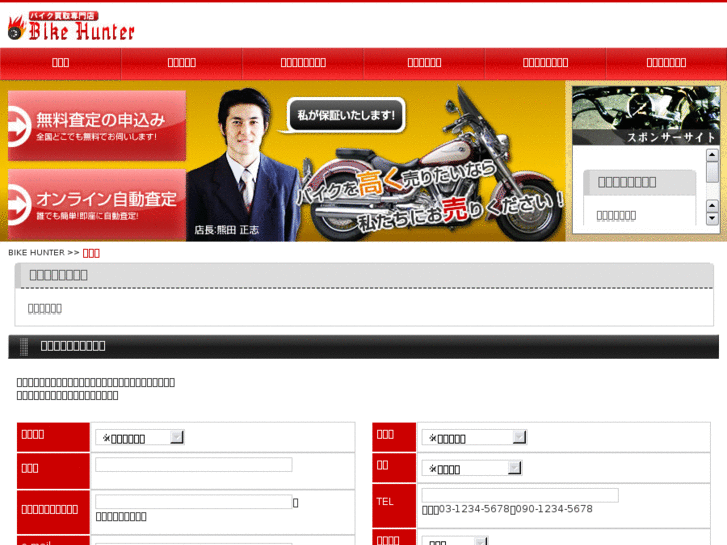Screen dimensions: 727x545
Task: Click the red TEL label cell
Action: coord(394,505)
